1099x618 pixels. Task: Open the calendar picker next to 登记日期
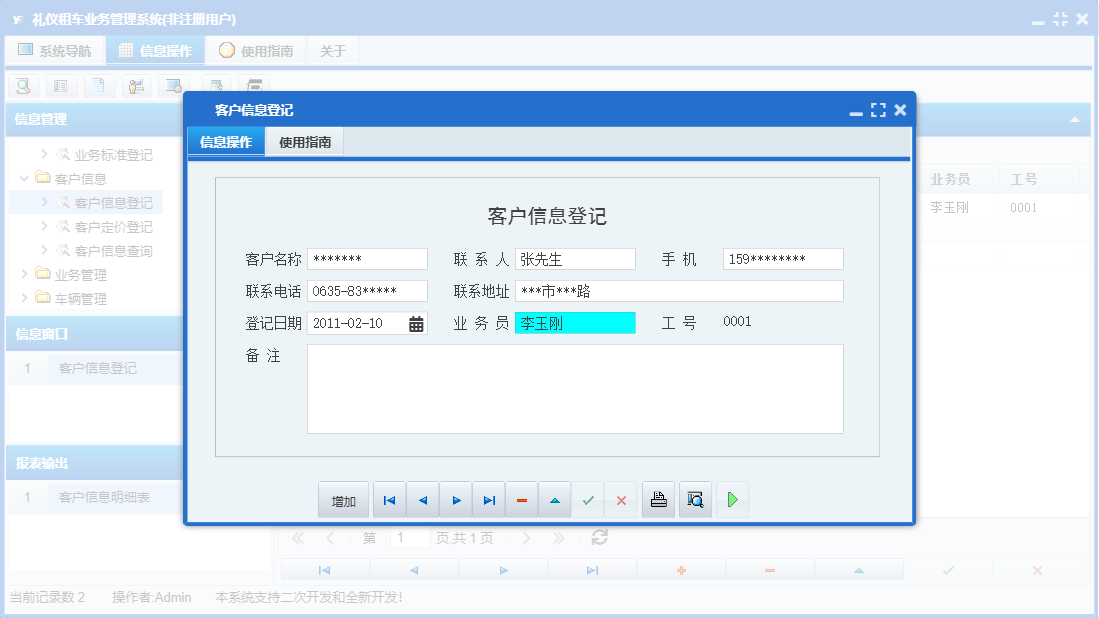[x=415, y=322]
